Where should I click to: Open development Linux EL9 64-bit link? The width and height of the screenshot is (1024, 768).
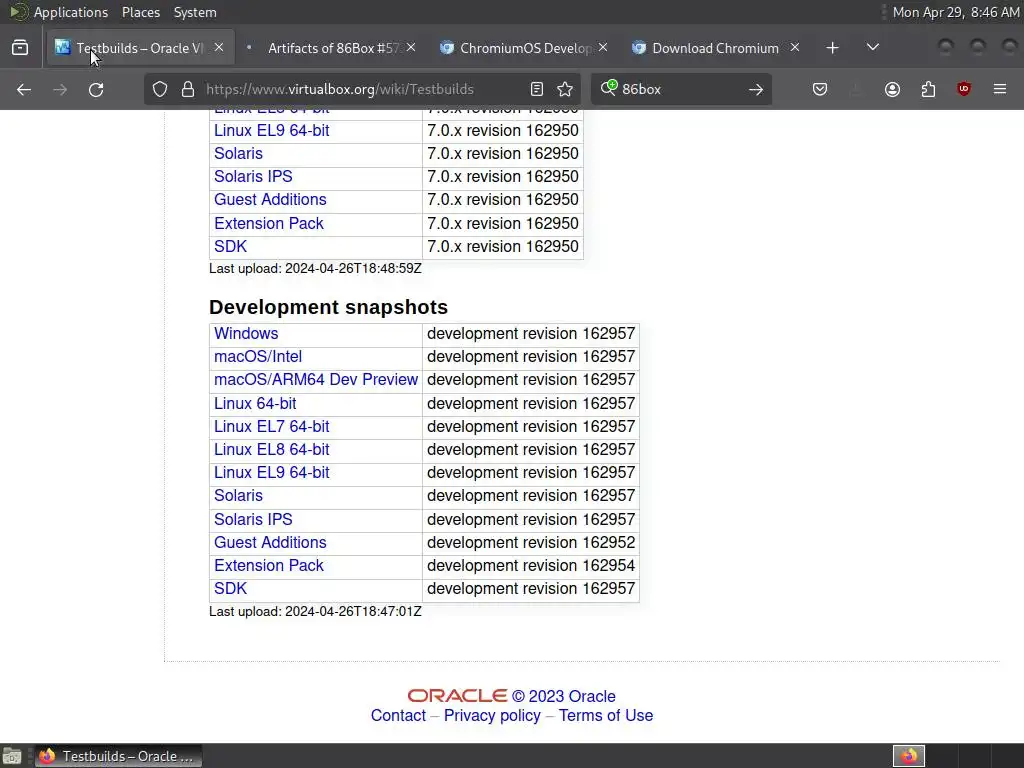(272, 473)
